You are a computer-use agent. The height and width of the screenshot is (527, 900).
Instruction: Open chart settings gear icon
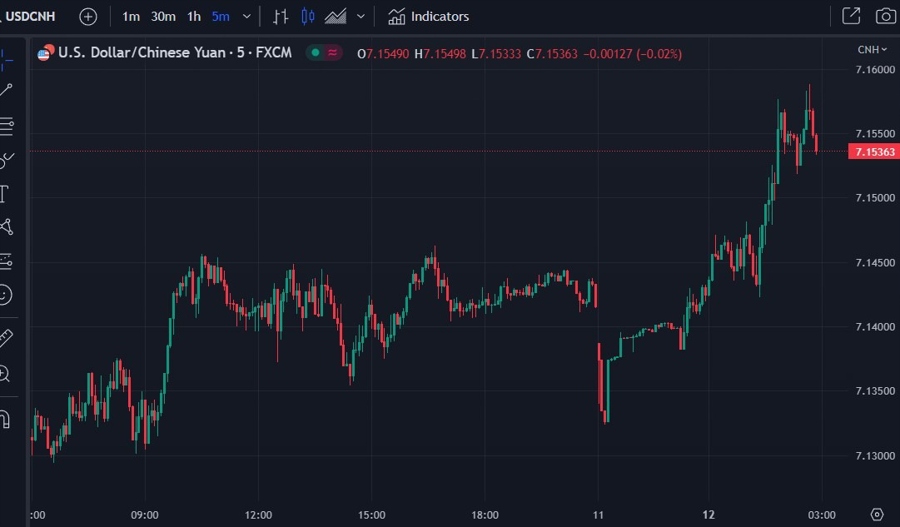point(876,514)
